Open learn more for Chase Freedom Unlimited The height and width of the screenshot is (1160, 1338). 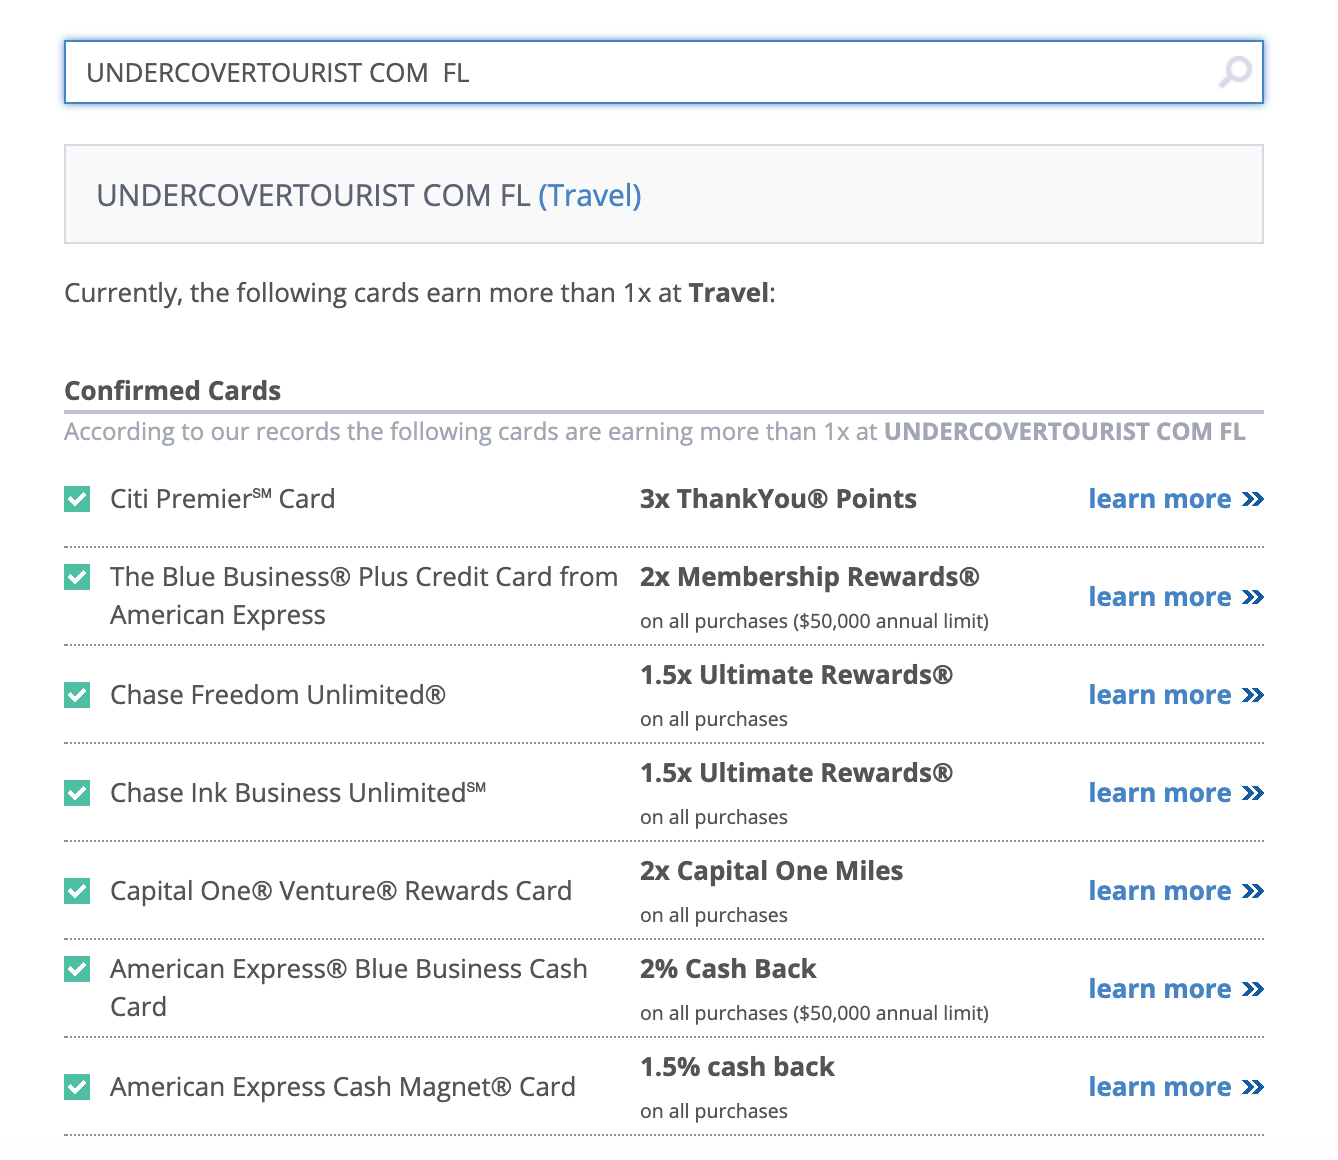point(1175,695)
